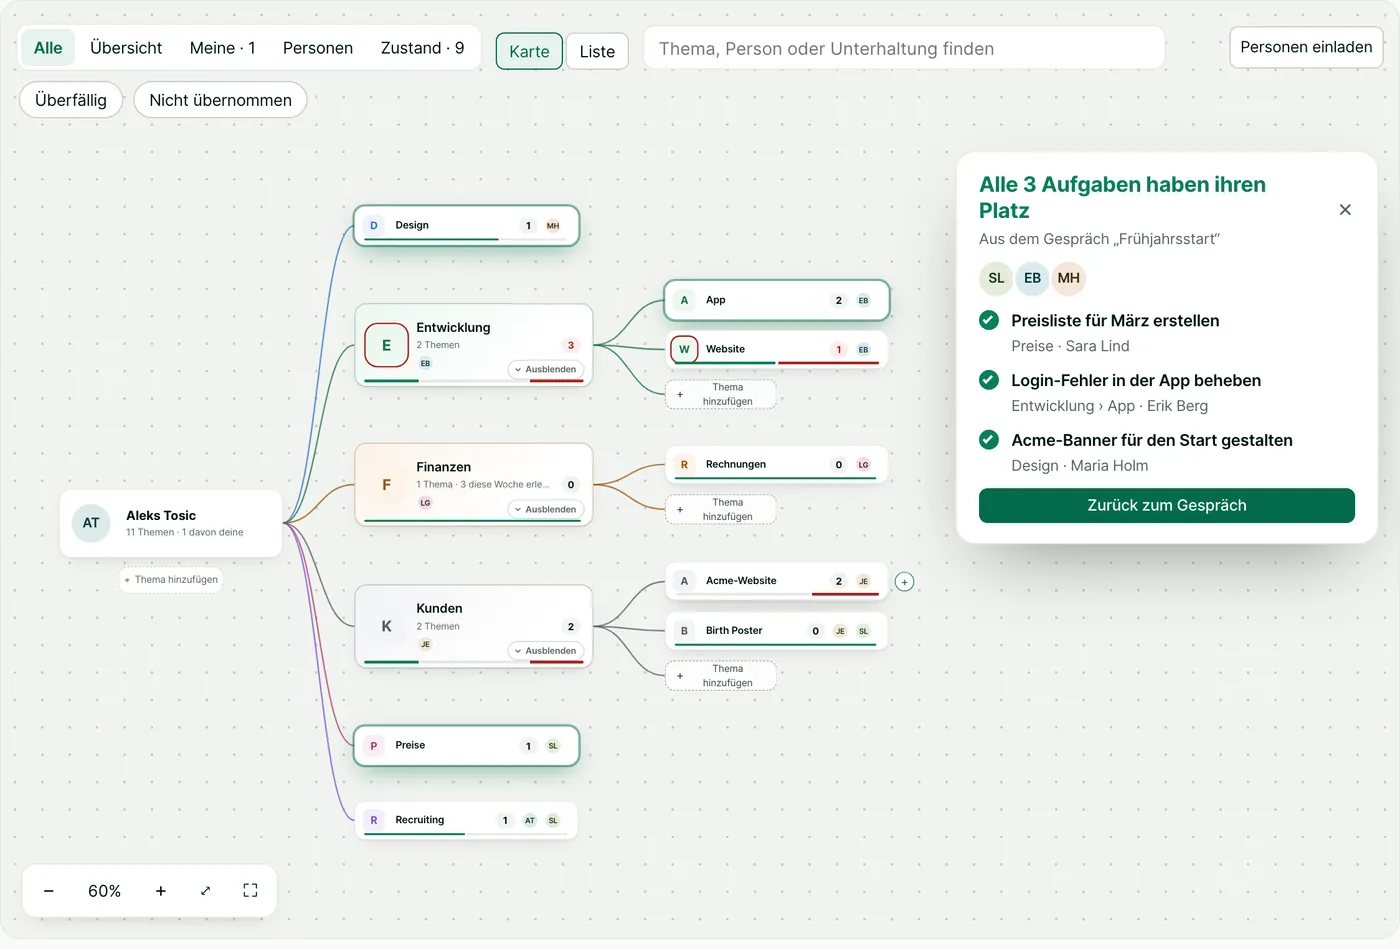1400x949 pixels.
Task: Click Thema hinzufügen below Aleks Tosic
Action: [171, 580]
